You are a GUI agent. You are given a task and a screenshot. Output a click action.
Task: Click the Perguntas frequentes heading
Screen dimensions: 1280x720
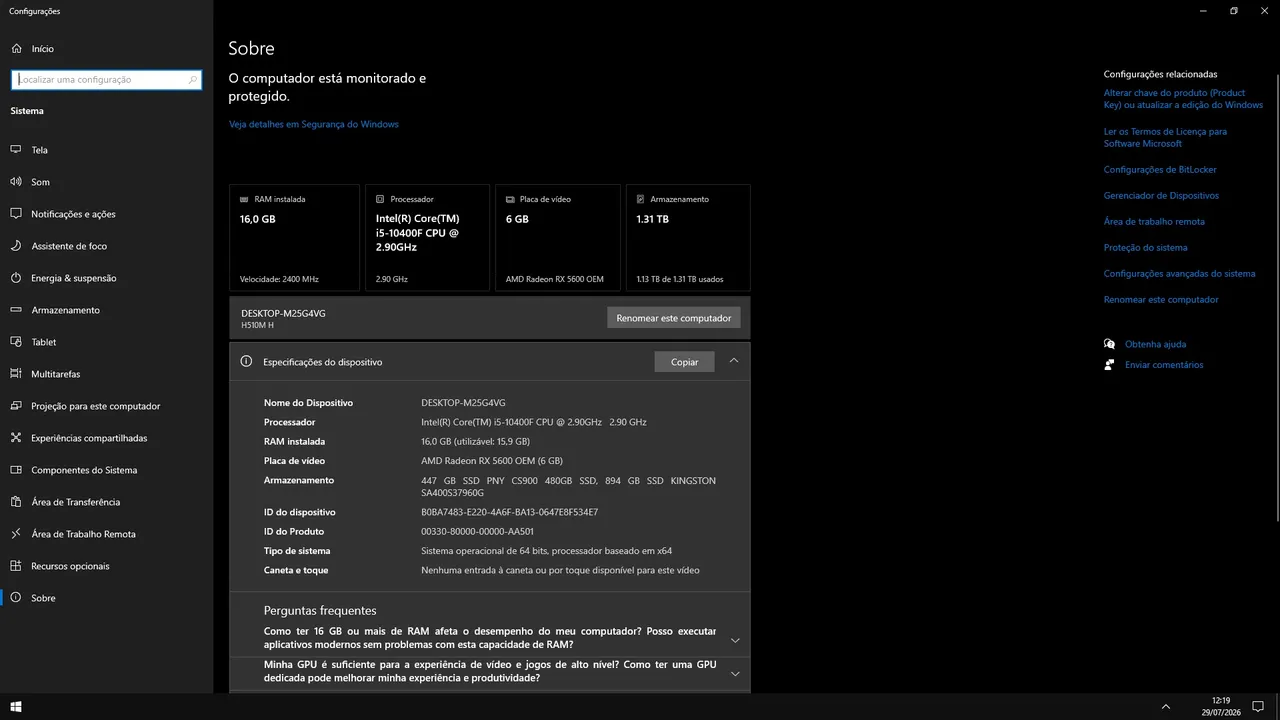click(x=320, y=610)
